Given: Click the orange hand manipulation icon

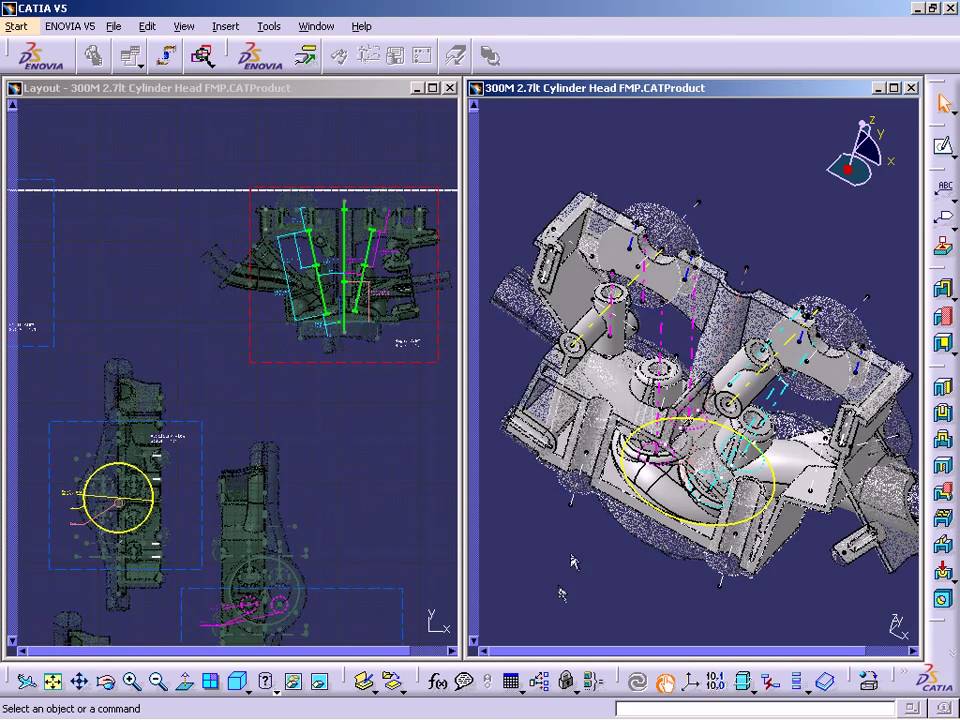Looking at the screenshot, I should [x=664, y=681].
